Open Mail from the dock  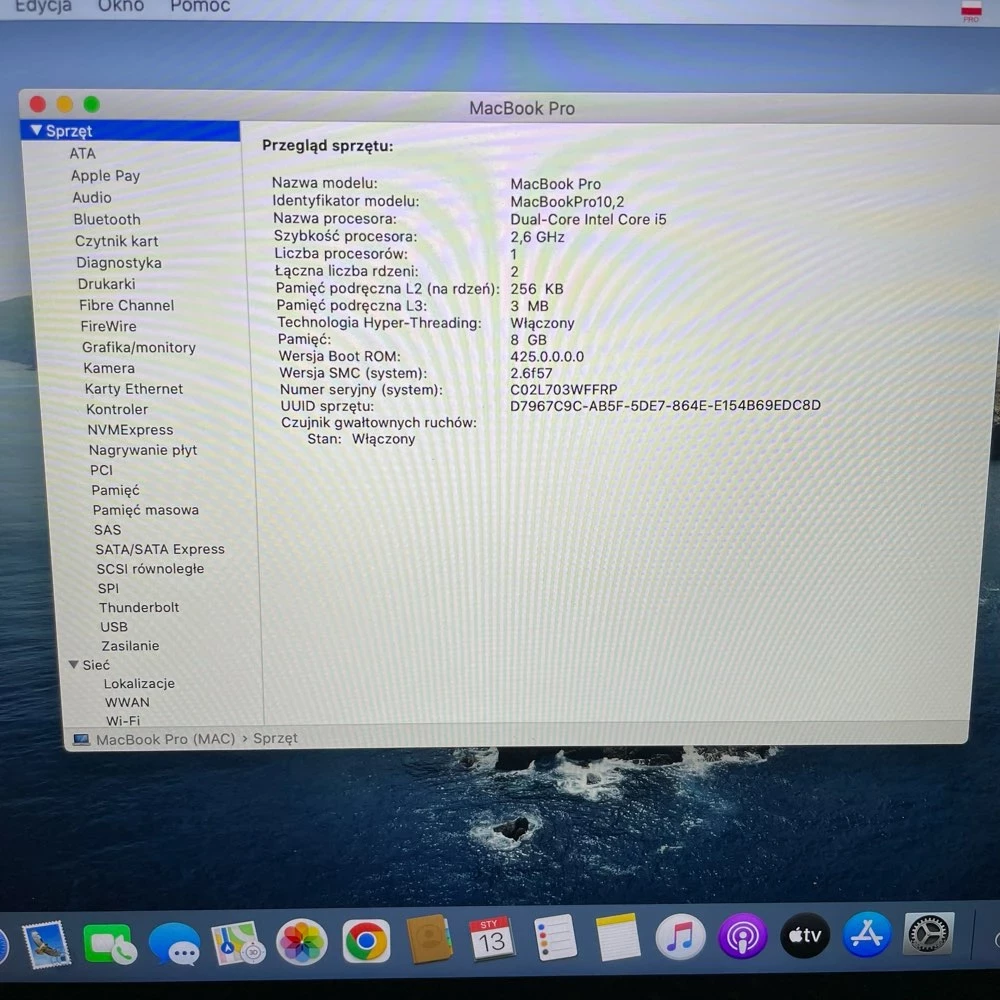(x=45, y=943)
